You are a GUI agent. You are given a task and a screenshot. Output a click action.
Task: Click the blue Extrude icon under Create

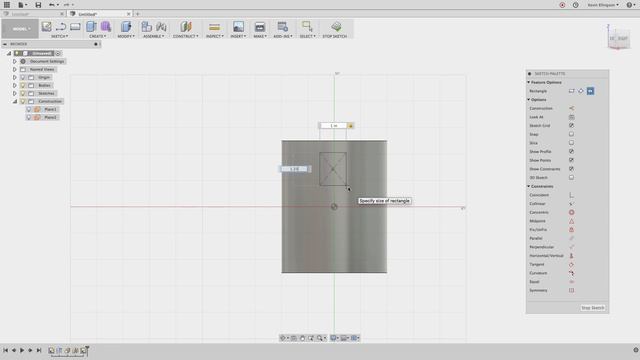tap(91, 27)
